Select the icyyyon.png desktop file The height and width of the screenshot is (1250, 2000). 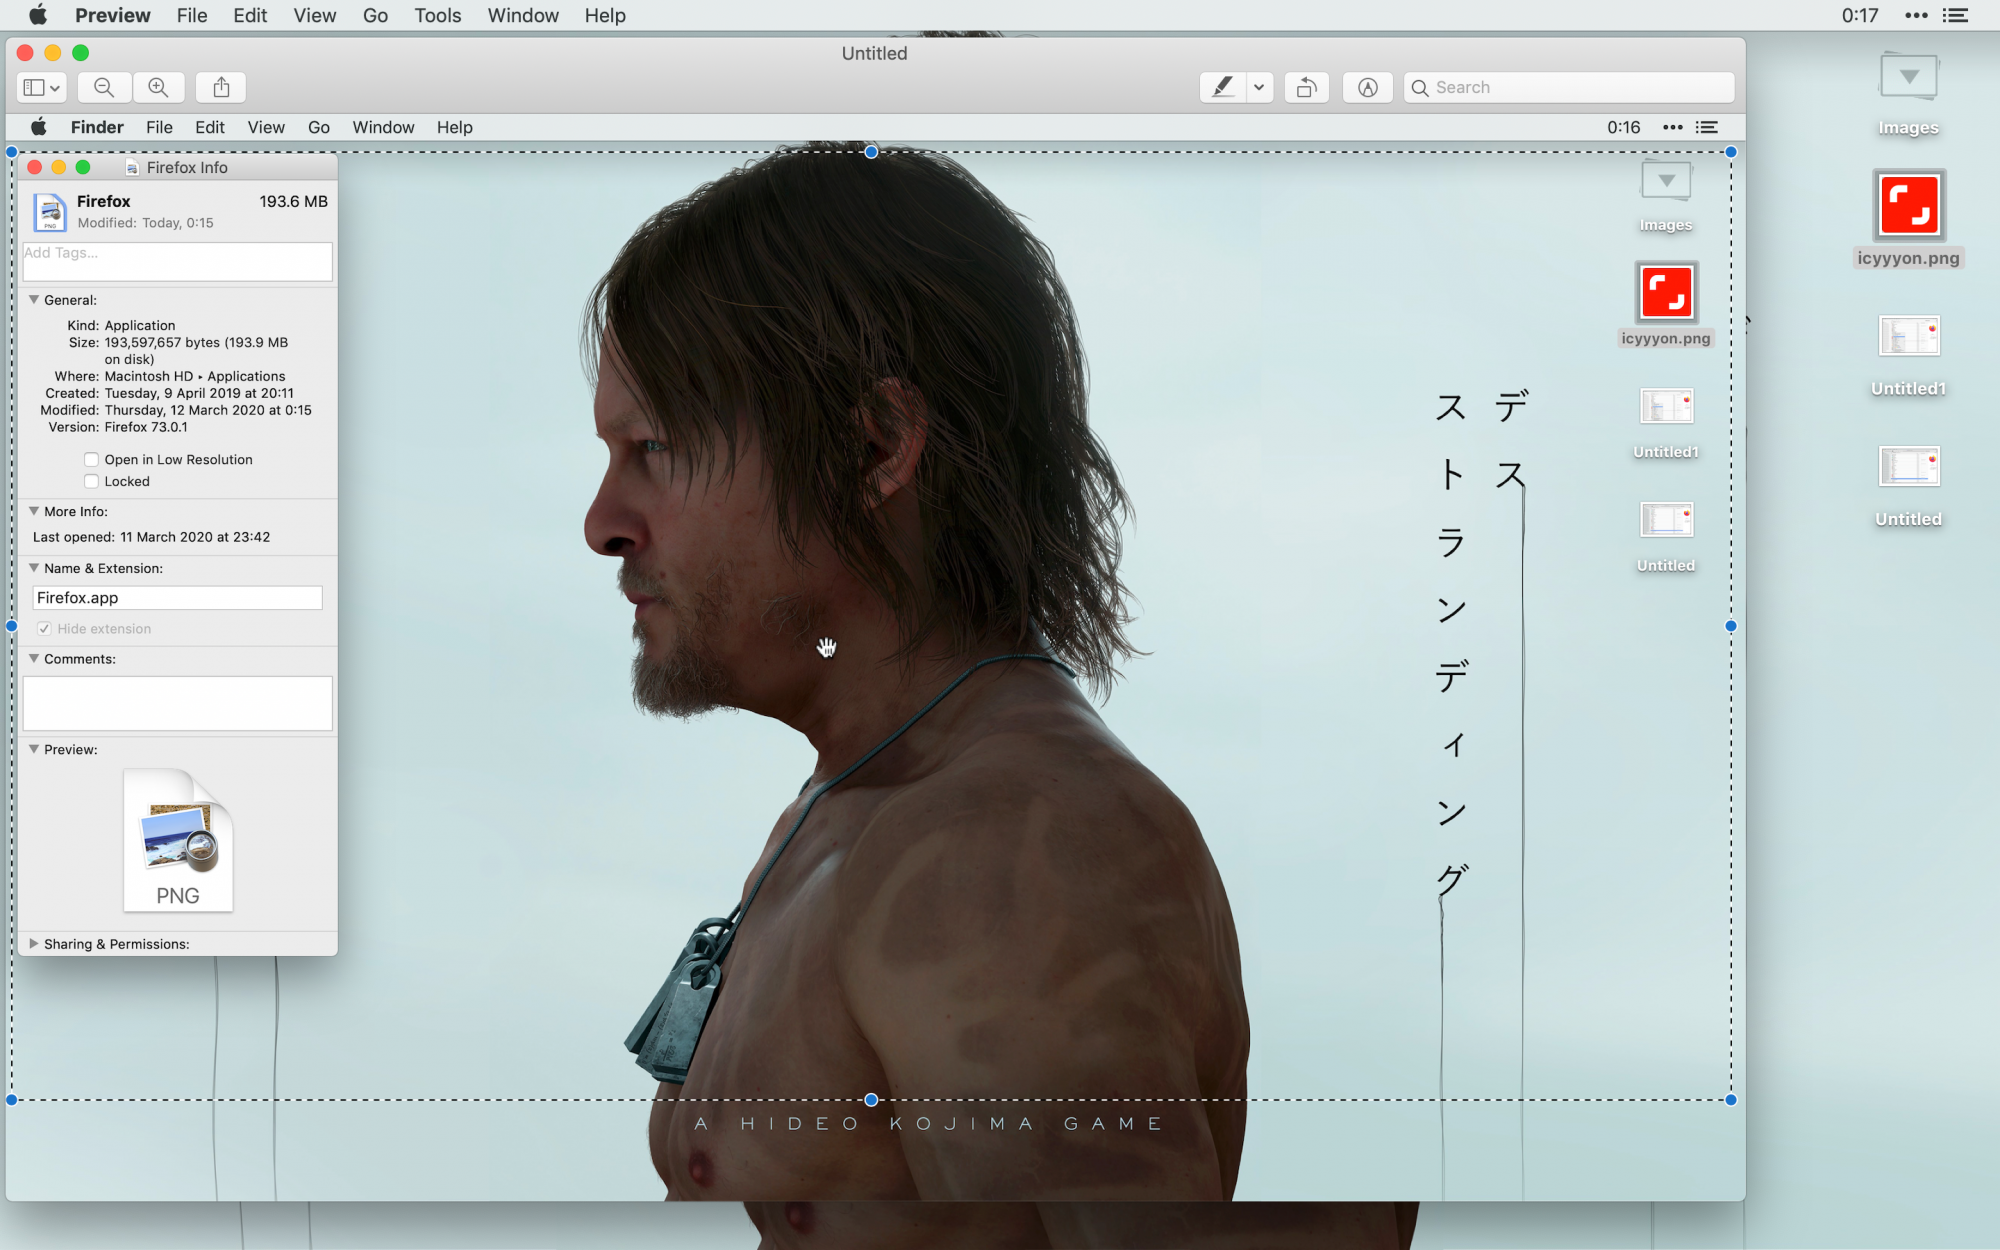click(1909, 219)
